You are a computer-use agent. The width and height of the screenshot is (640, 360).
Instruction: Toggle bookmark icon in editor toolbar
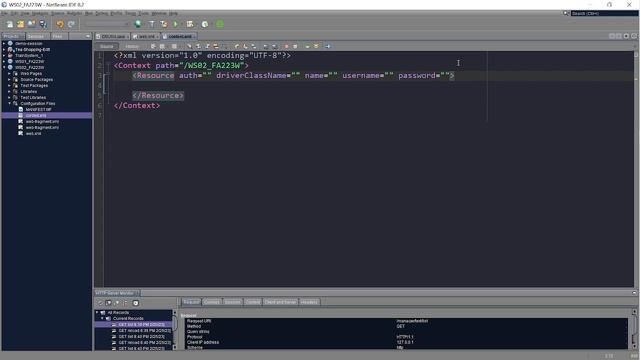click(x=254, y=47)
